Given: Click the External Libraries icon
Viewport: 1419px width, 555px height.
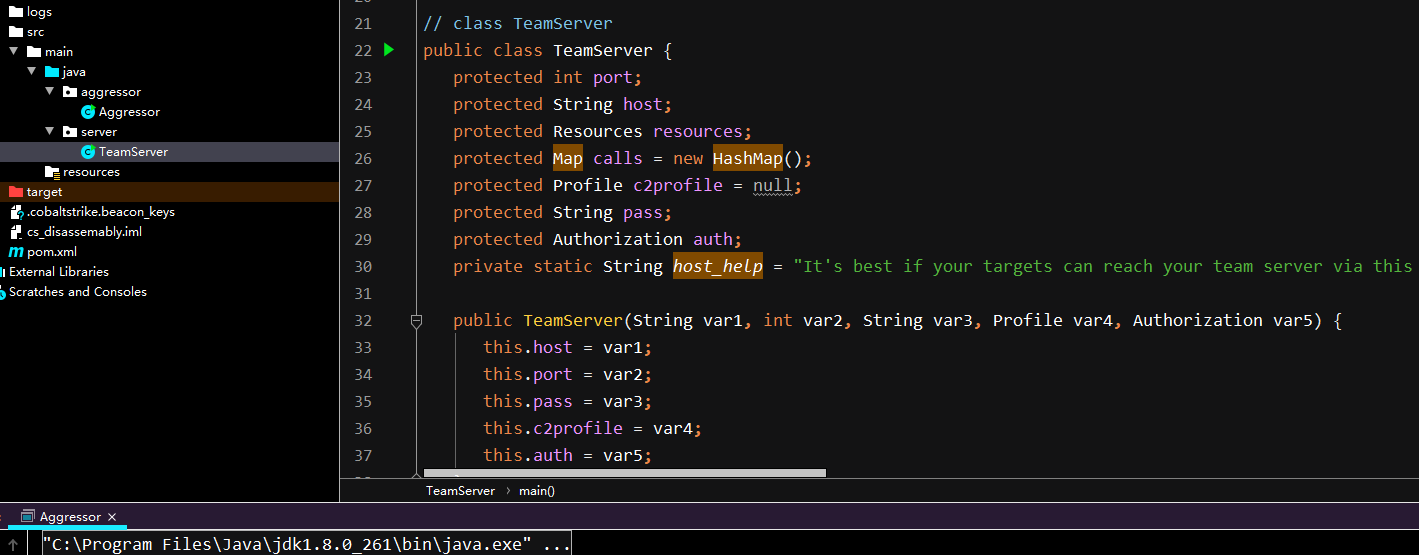Looking at the screenshot, I should tap(3, 272).
